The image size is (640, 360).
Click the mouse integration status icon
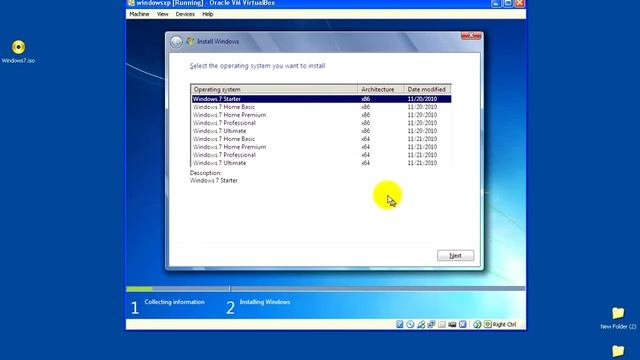pos(477,324)
